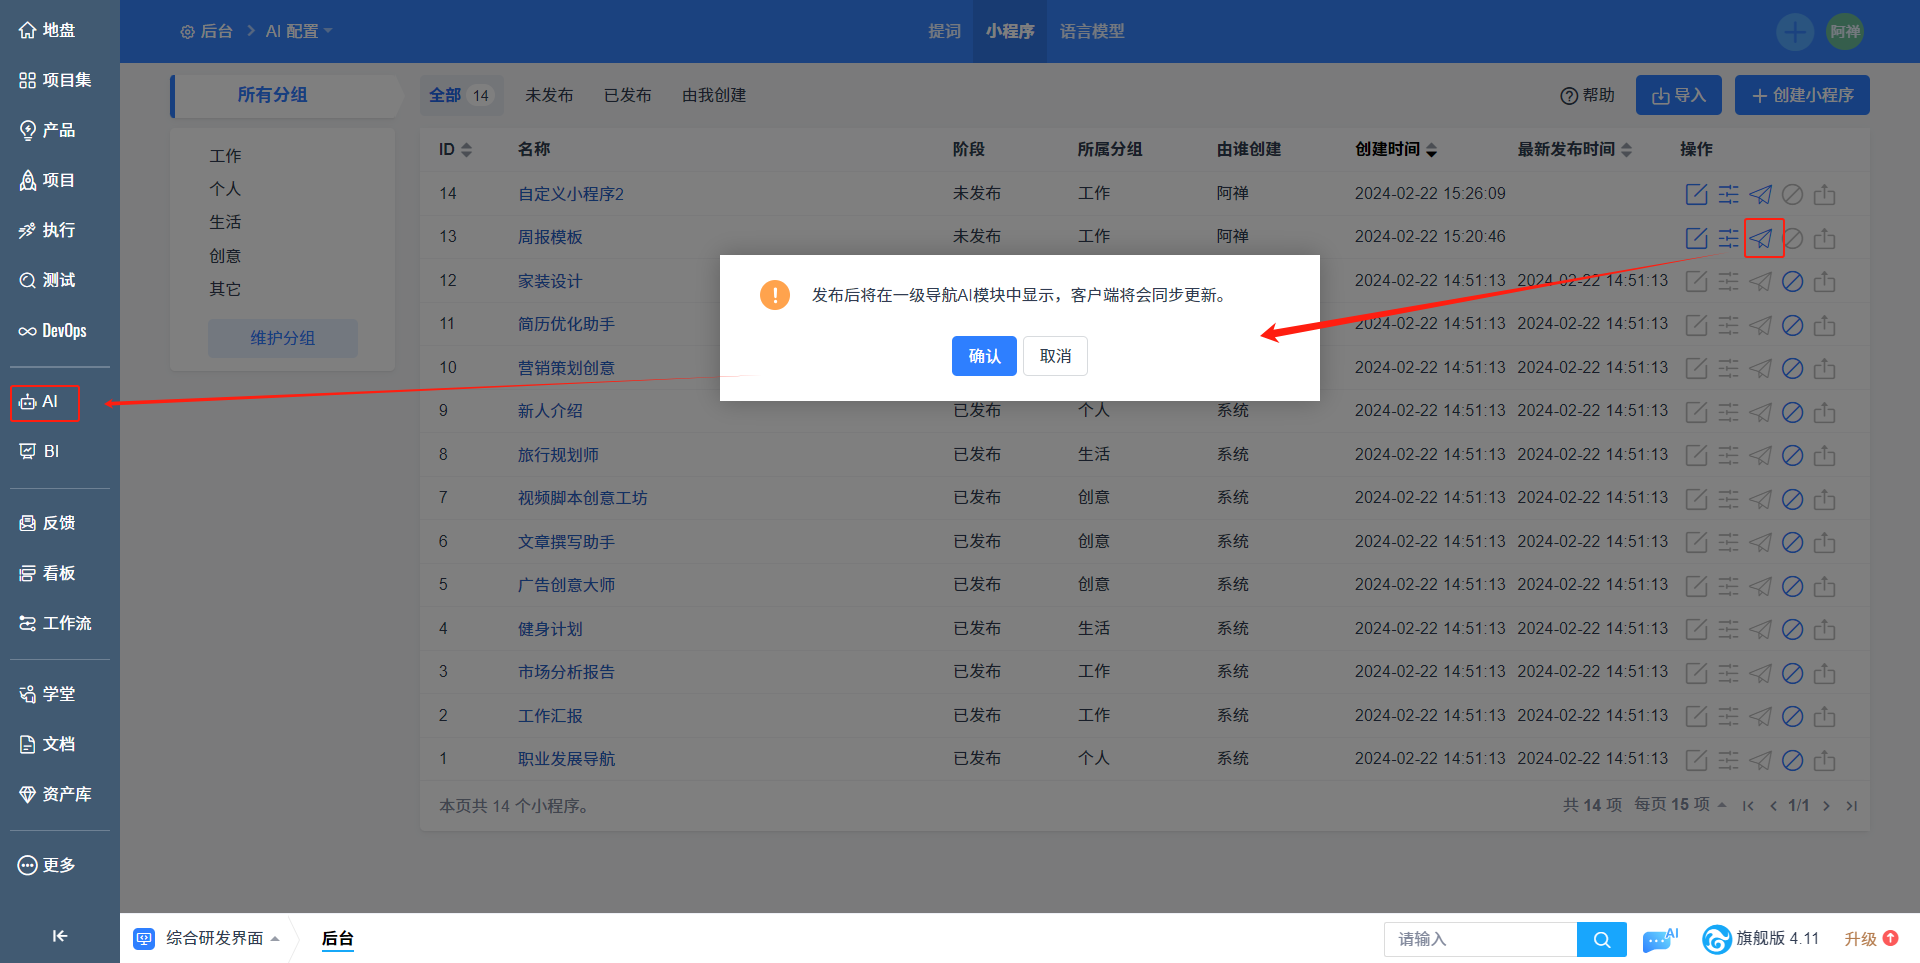Select the 未发布 filter tab
The width and height of the screenshot is (1920, 963).
(x=549, y=95)
